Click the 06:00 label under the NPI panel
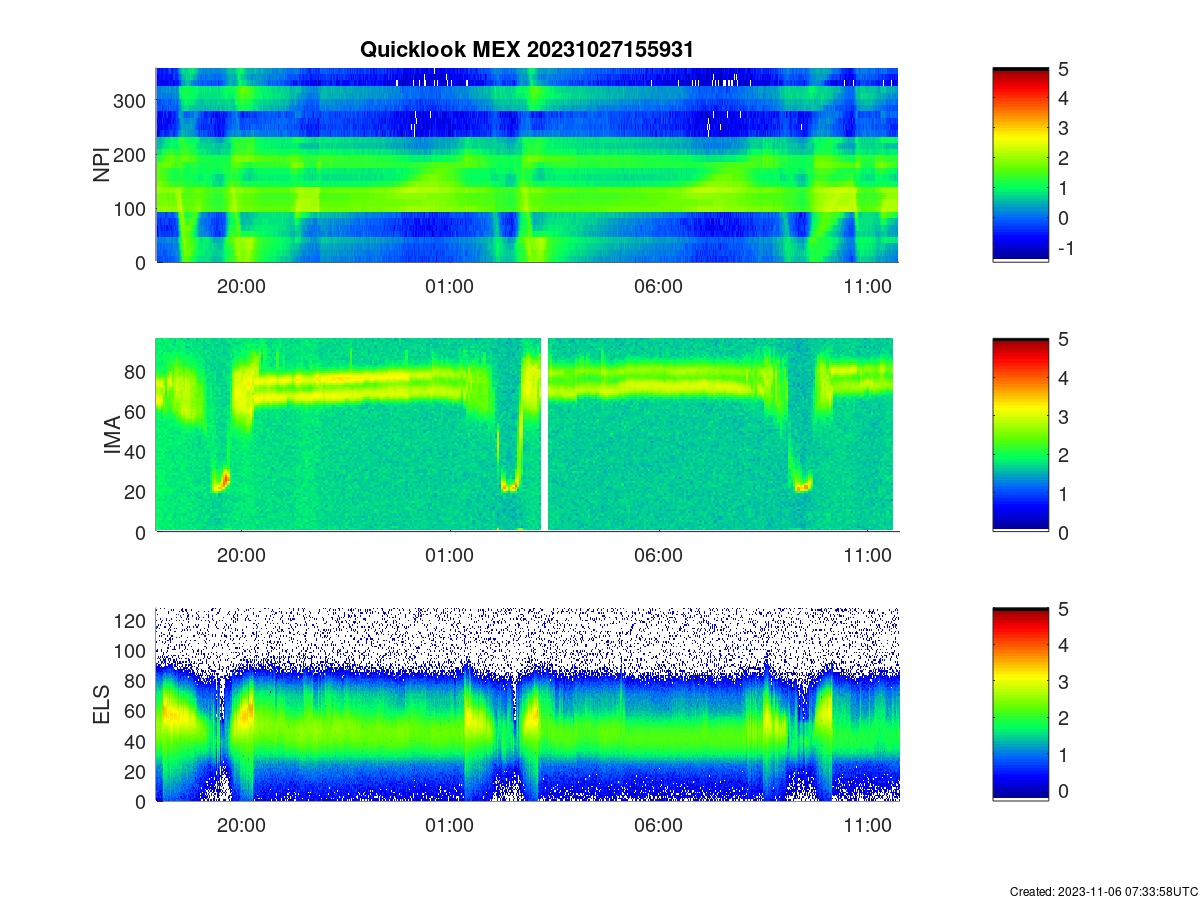The width and height of the screenshot is (1200, 900). pos(659,286)
